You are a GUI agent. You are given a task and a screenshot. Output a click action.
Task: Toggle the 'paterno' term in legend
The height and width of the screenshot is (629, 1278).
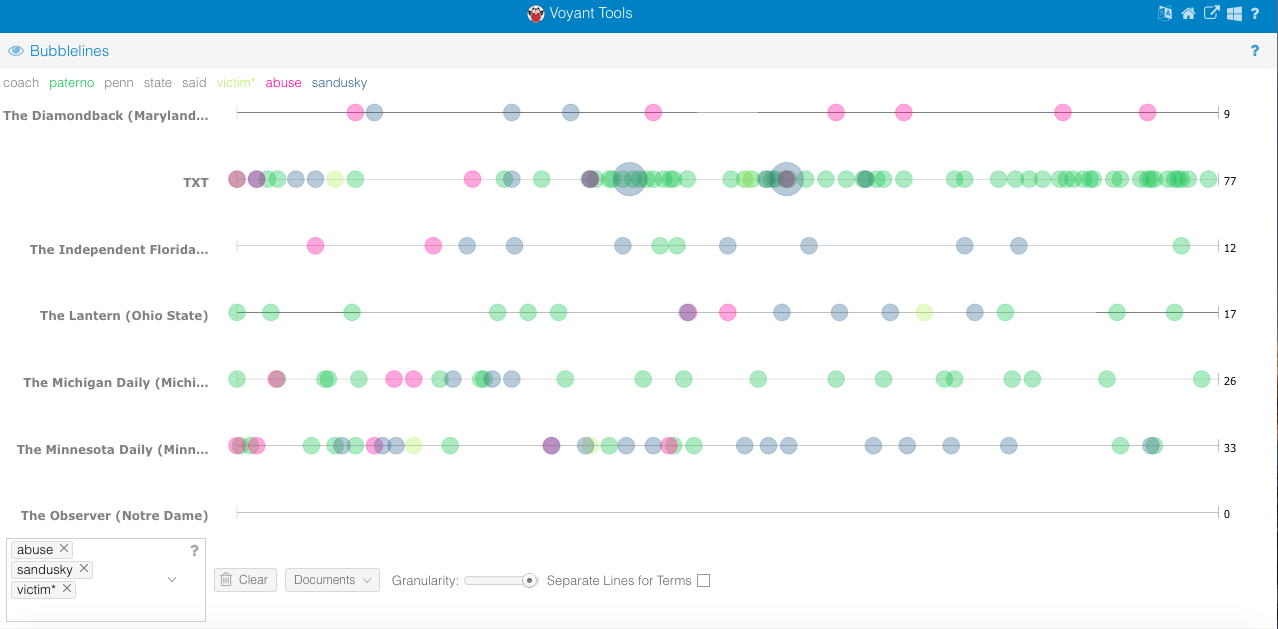(71, 83)
